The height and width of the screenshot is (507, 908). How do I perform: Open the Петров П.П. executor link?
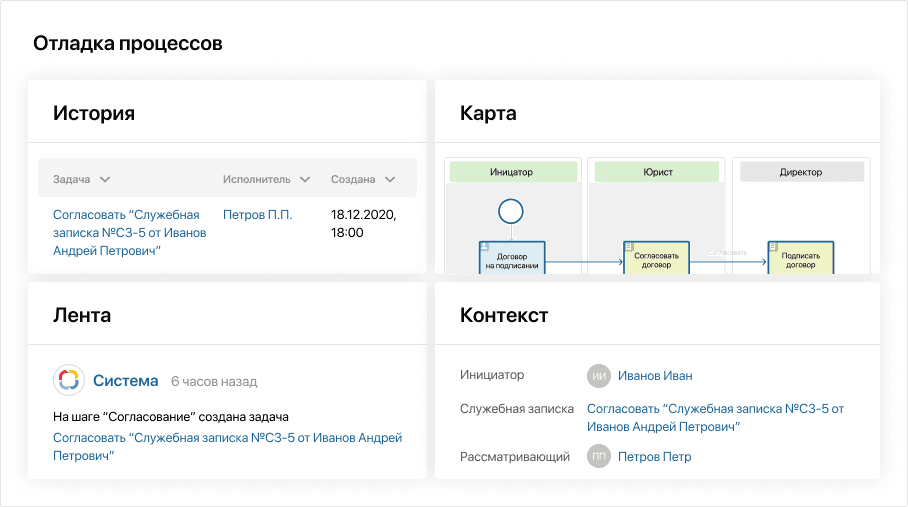coord(257,214)
